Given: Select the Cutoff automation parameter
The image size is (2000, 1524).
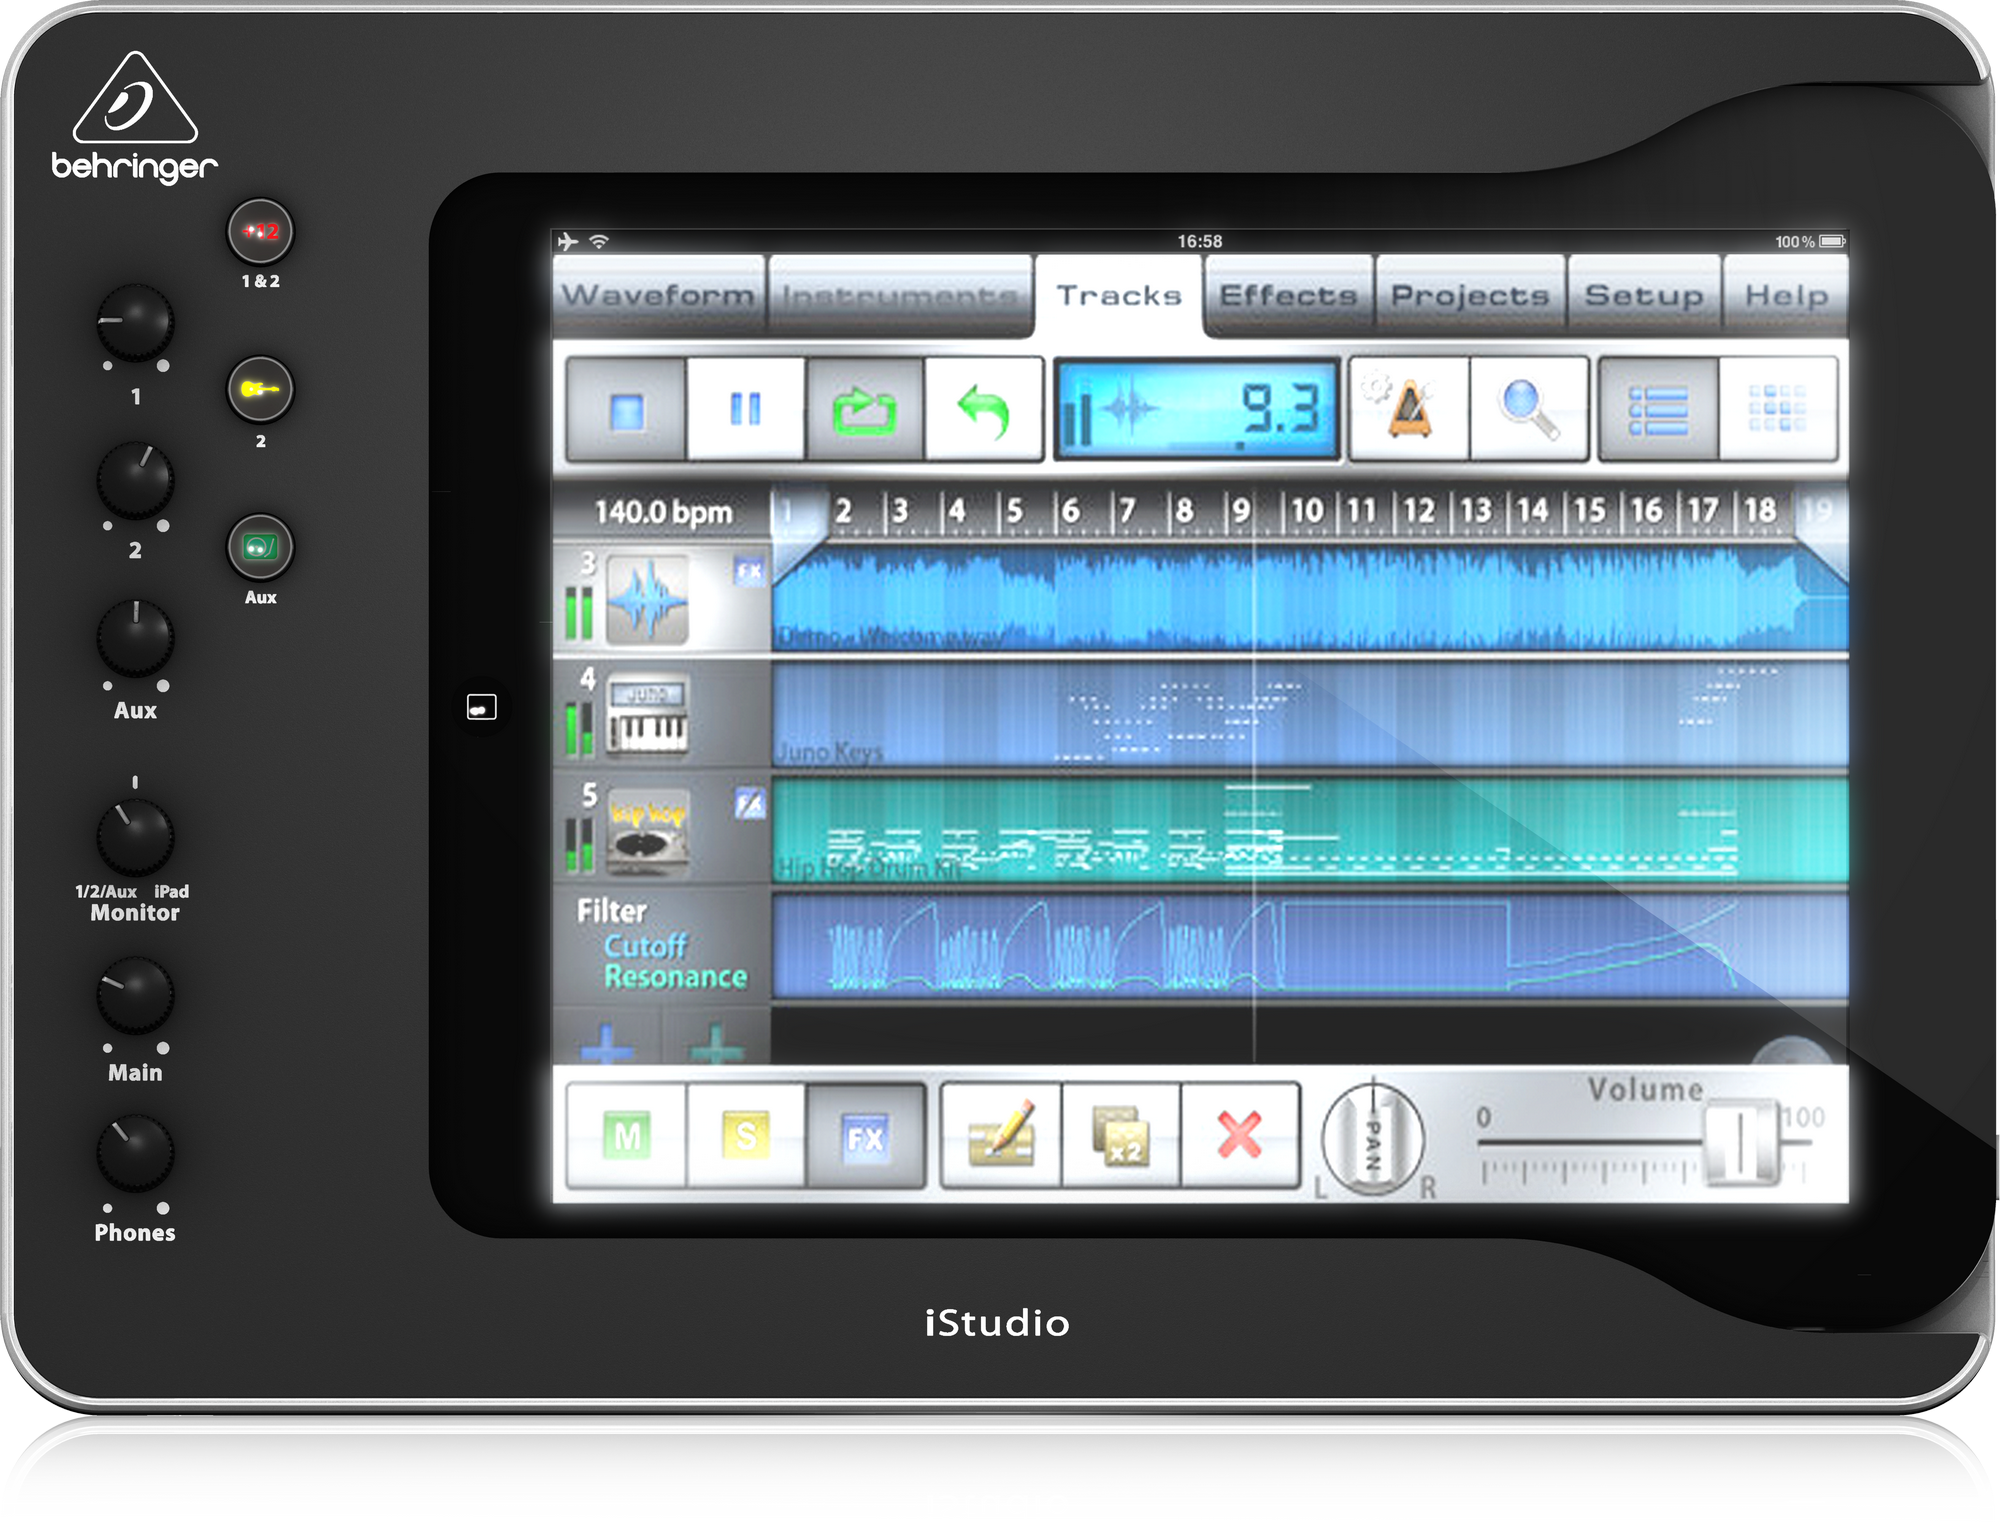Looking at the screenshot, I should pos(645,946).
